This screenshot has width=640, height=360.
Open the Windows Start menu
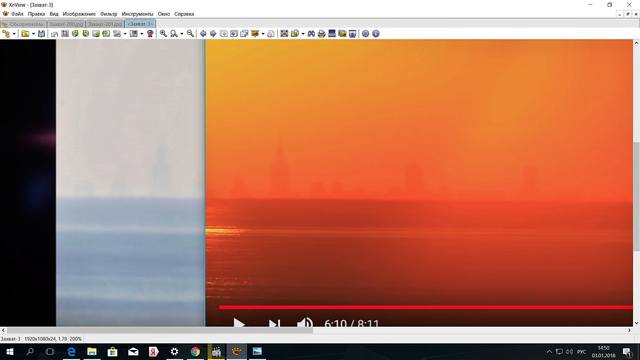pos(9,351)
